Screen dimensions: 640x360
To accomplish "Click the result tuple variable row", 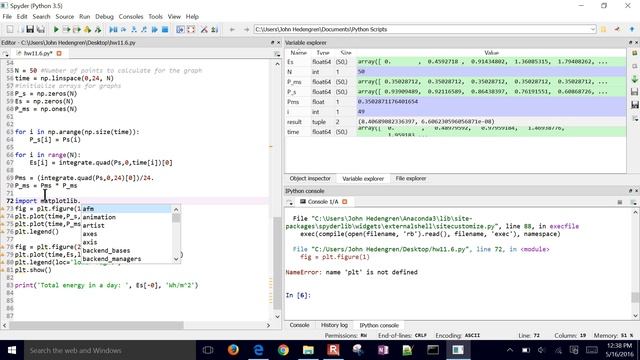I will coord(455,122).
